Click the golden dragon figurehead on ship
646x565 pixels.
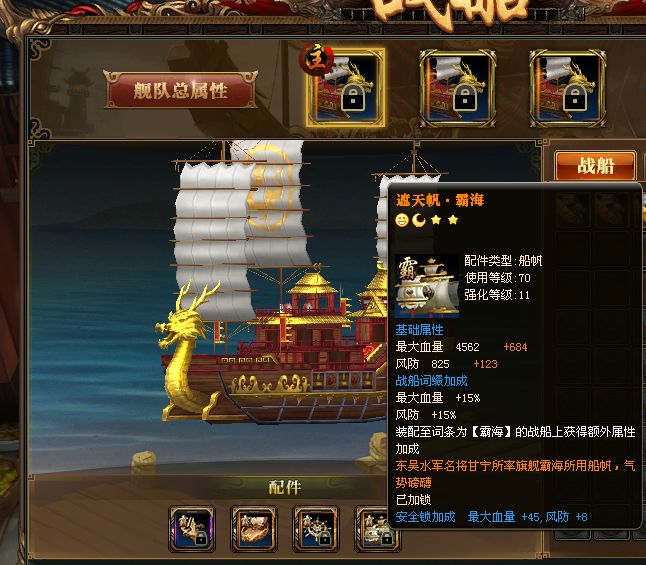(185, 350)
